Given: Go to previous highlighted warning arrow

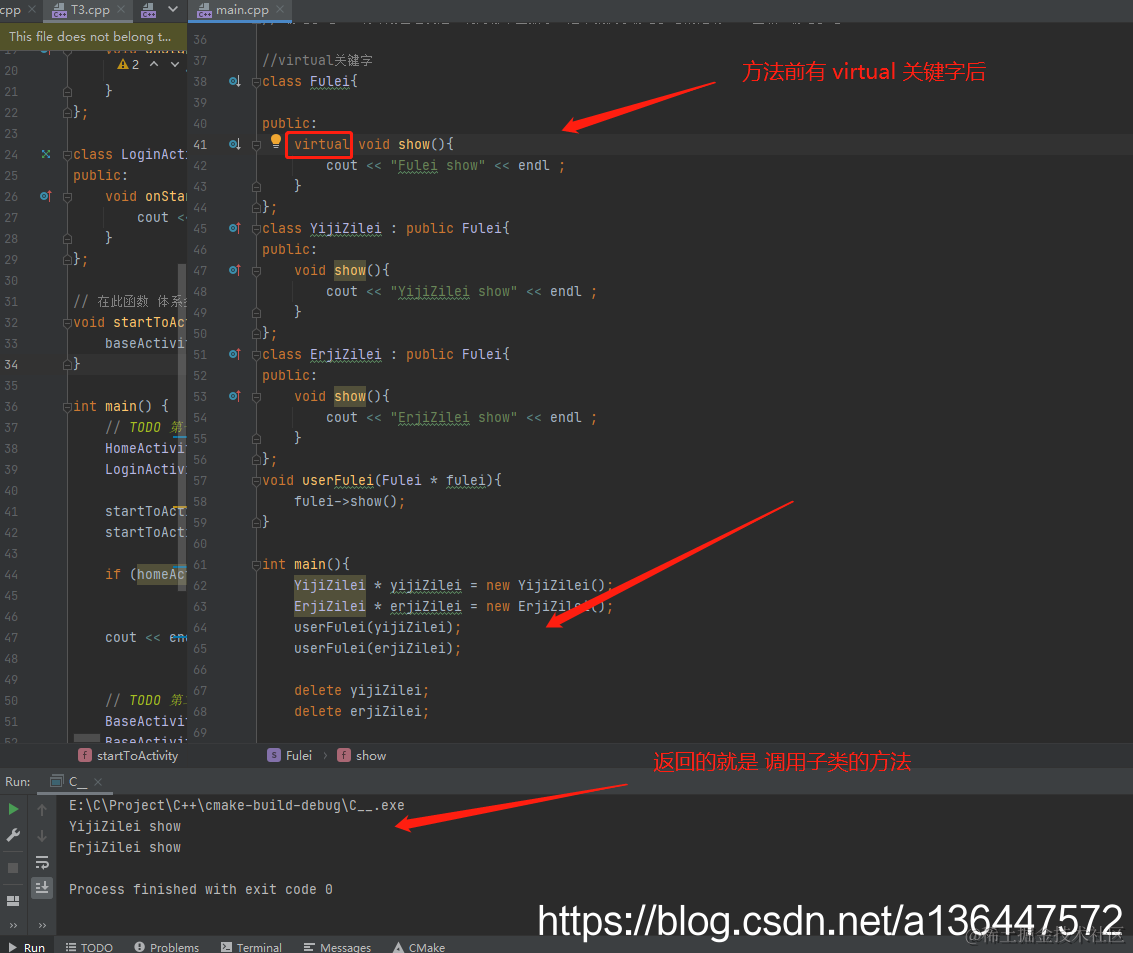Looking at the screenshot, I should pos(154,64).
